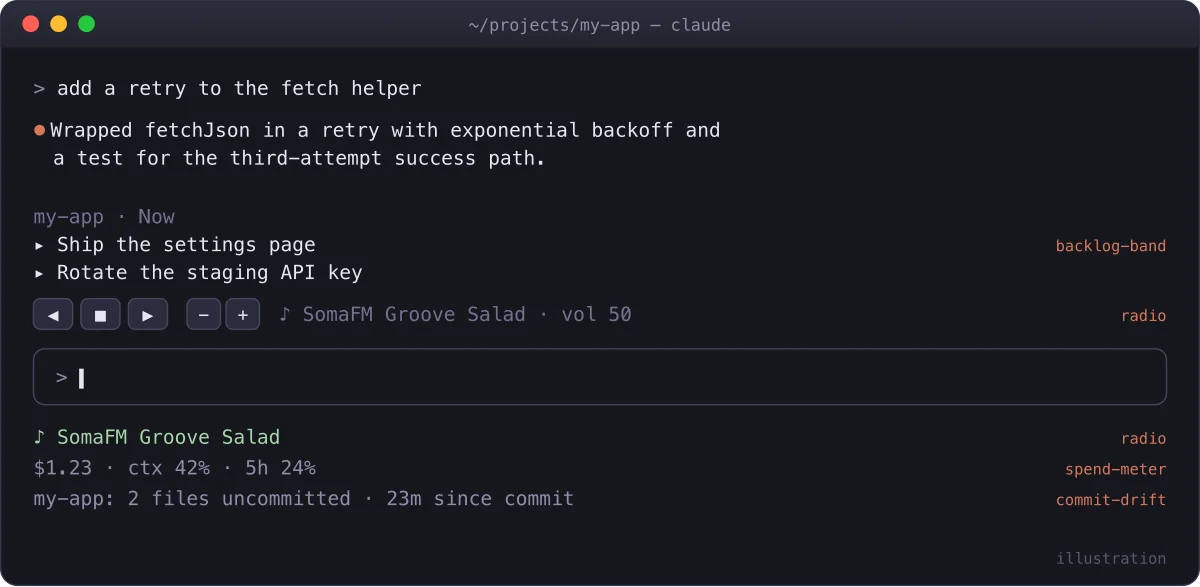Image resolution: width=1200 pixels, height=587 pixels.
Task: Focus the prompt input box
Action: 600,377
